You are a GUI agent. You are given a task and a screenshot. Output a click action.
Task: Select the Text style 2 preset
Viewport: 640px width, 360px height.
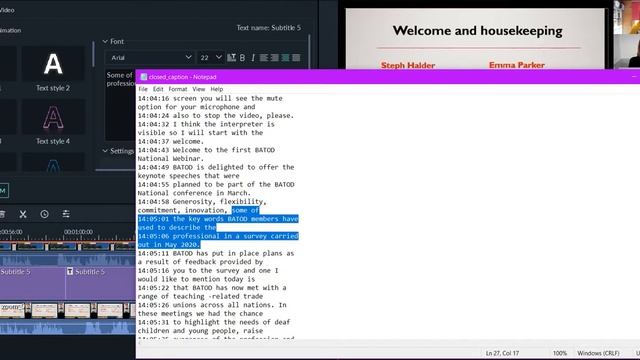53,69
